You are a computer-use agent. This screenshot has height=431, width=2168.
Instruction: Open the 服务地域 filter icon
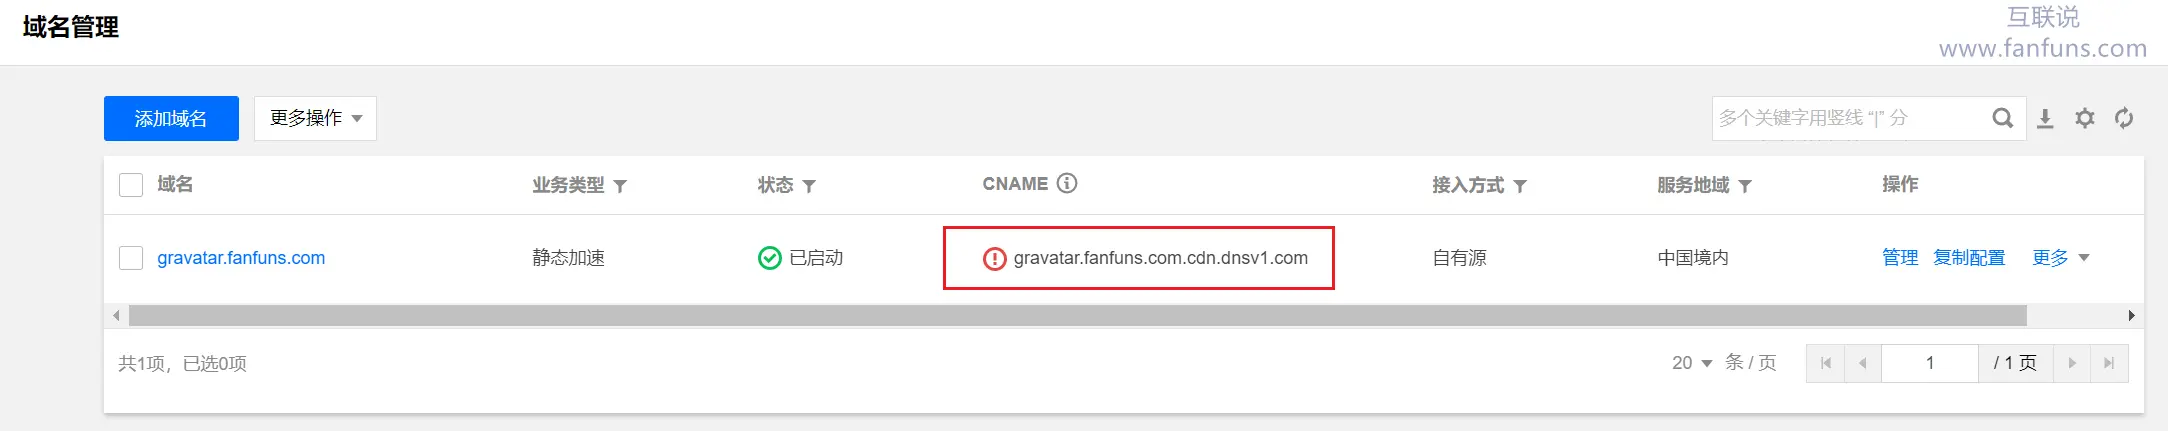(1745, 186)
